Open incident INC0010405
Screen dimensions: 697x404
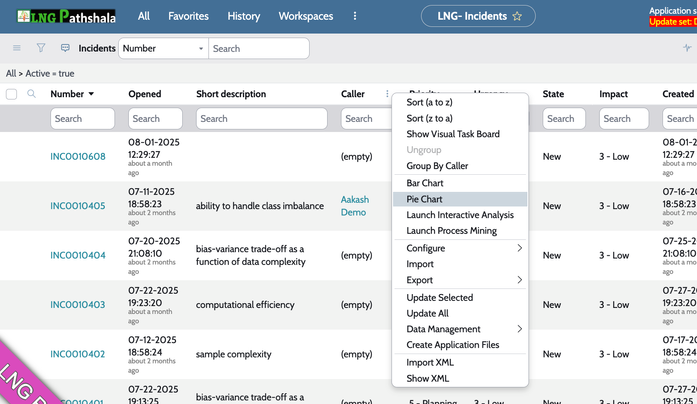(78, 206)
